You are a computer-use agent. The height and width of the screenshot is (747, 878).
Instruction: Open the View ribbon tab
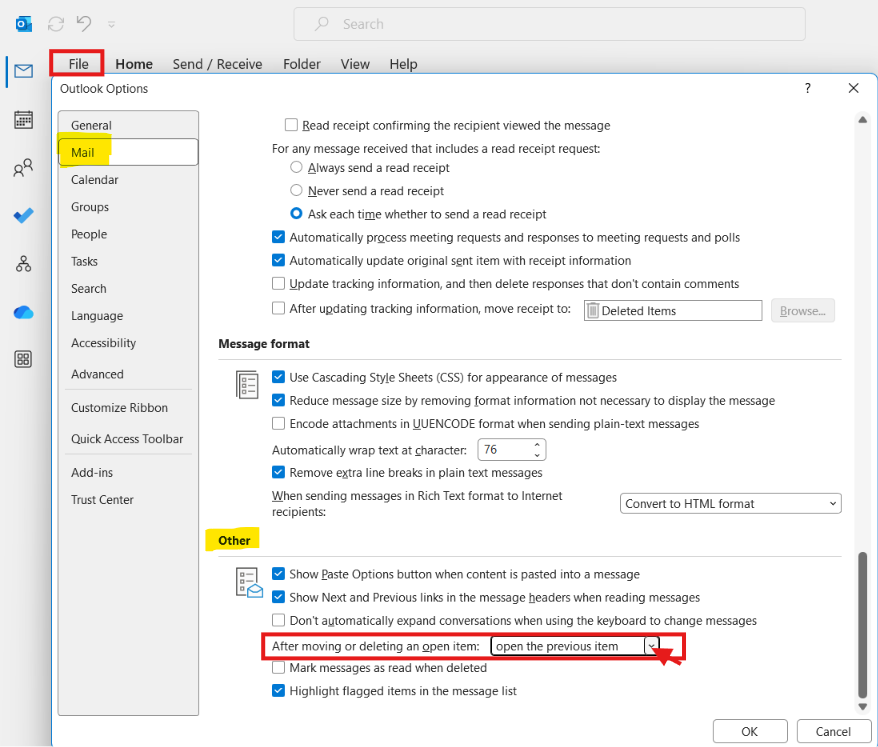pos(355,64)
